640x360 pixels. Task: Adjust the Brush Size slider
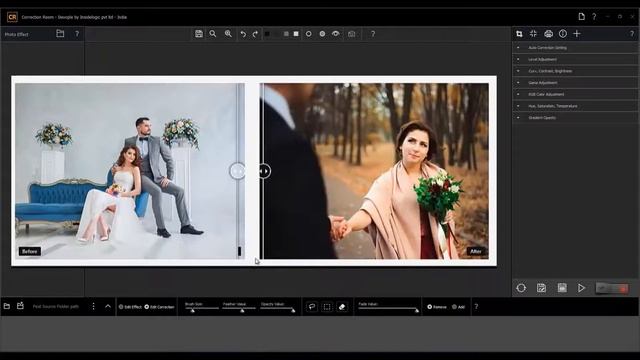[x=202, y=309]
